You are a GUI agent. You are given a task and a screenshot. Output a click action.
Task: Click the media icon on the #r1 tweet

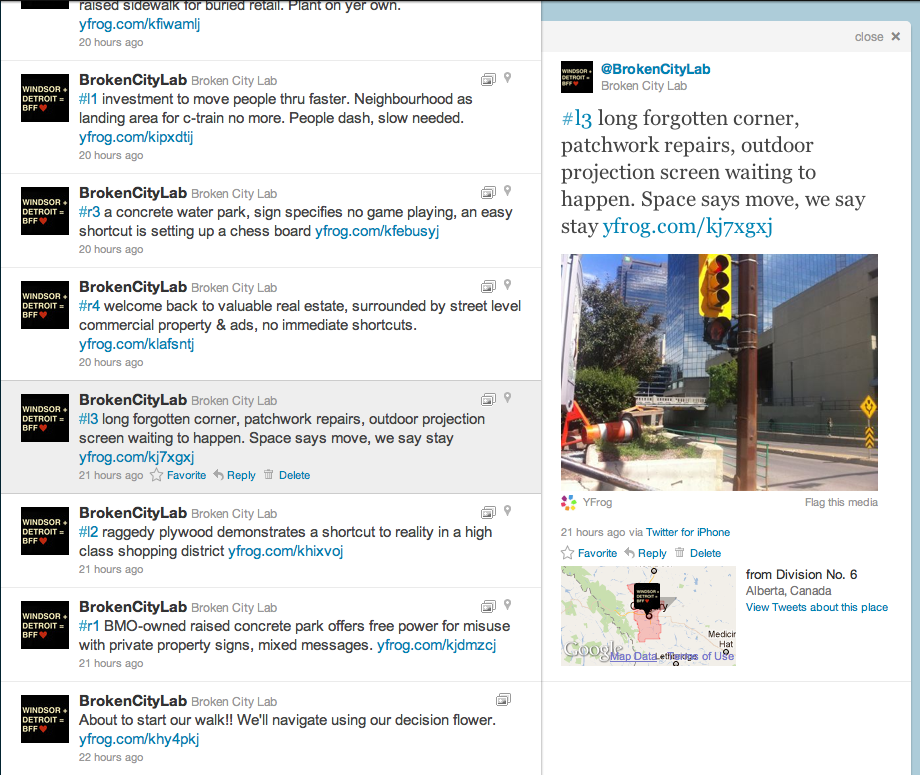[489, 605]
